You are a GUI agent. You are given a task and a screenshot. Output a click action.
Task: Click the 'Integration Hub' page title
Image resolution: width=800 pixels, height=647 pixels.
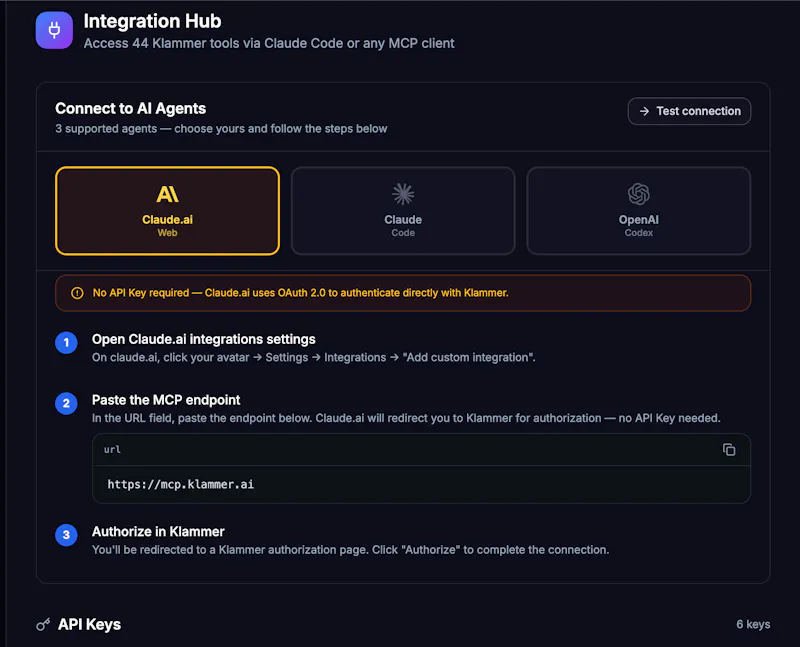tap(152, 21)
